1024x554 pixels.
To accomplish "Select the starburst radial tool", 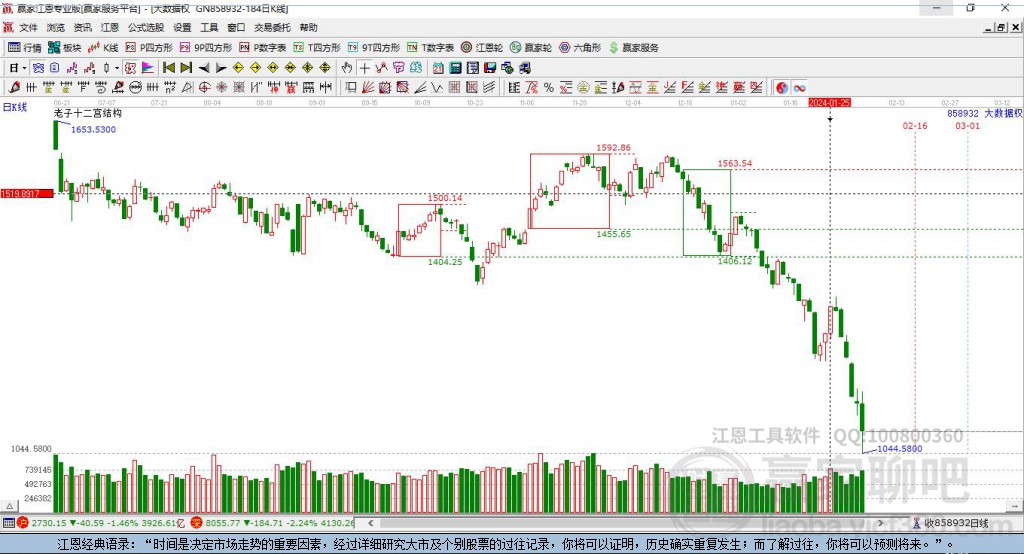I will pos(221,88).
